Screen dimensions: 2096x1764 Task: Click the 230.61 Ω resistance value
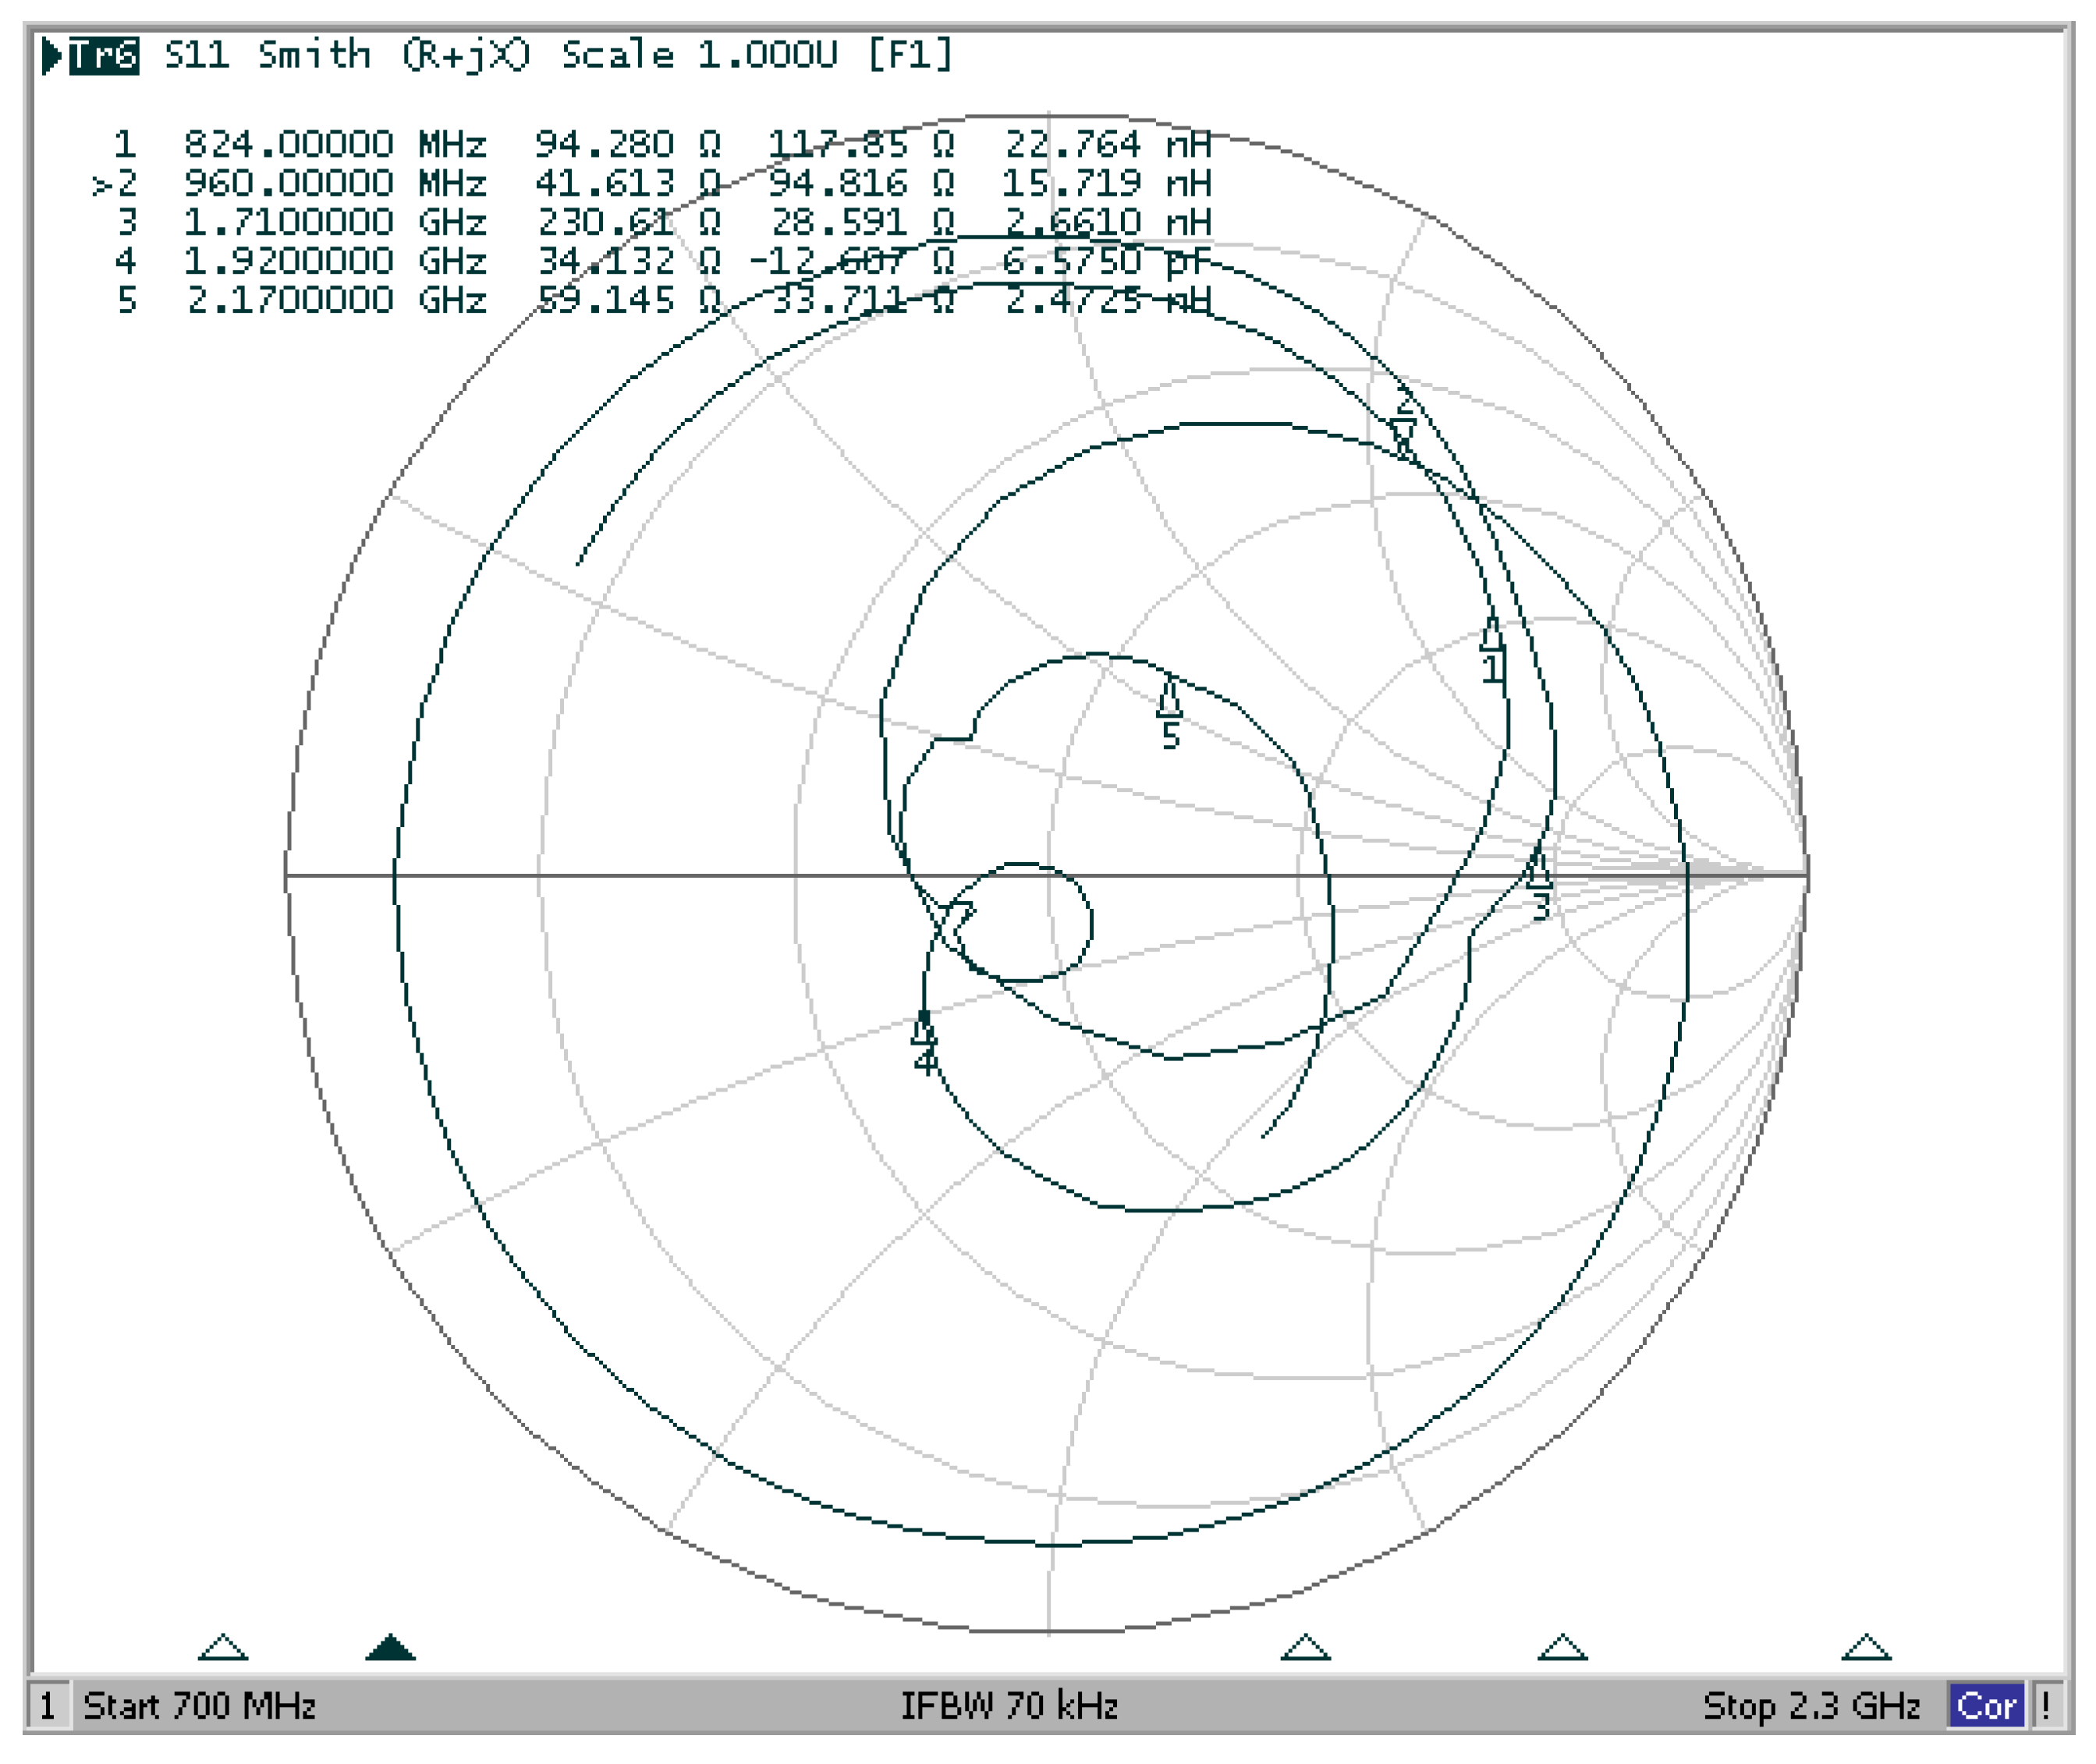click(x=628, y=222)
